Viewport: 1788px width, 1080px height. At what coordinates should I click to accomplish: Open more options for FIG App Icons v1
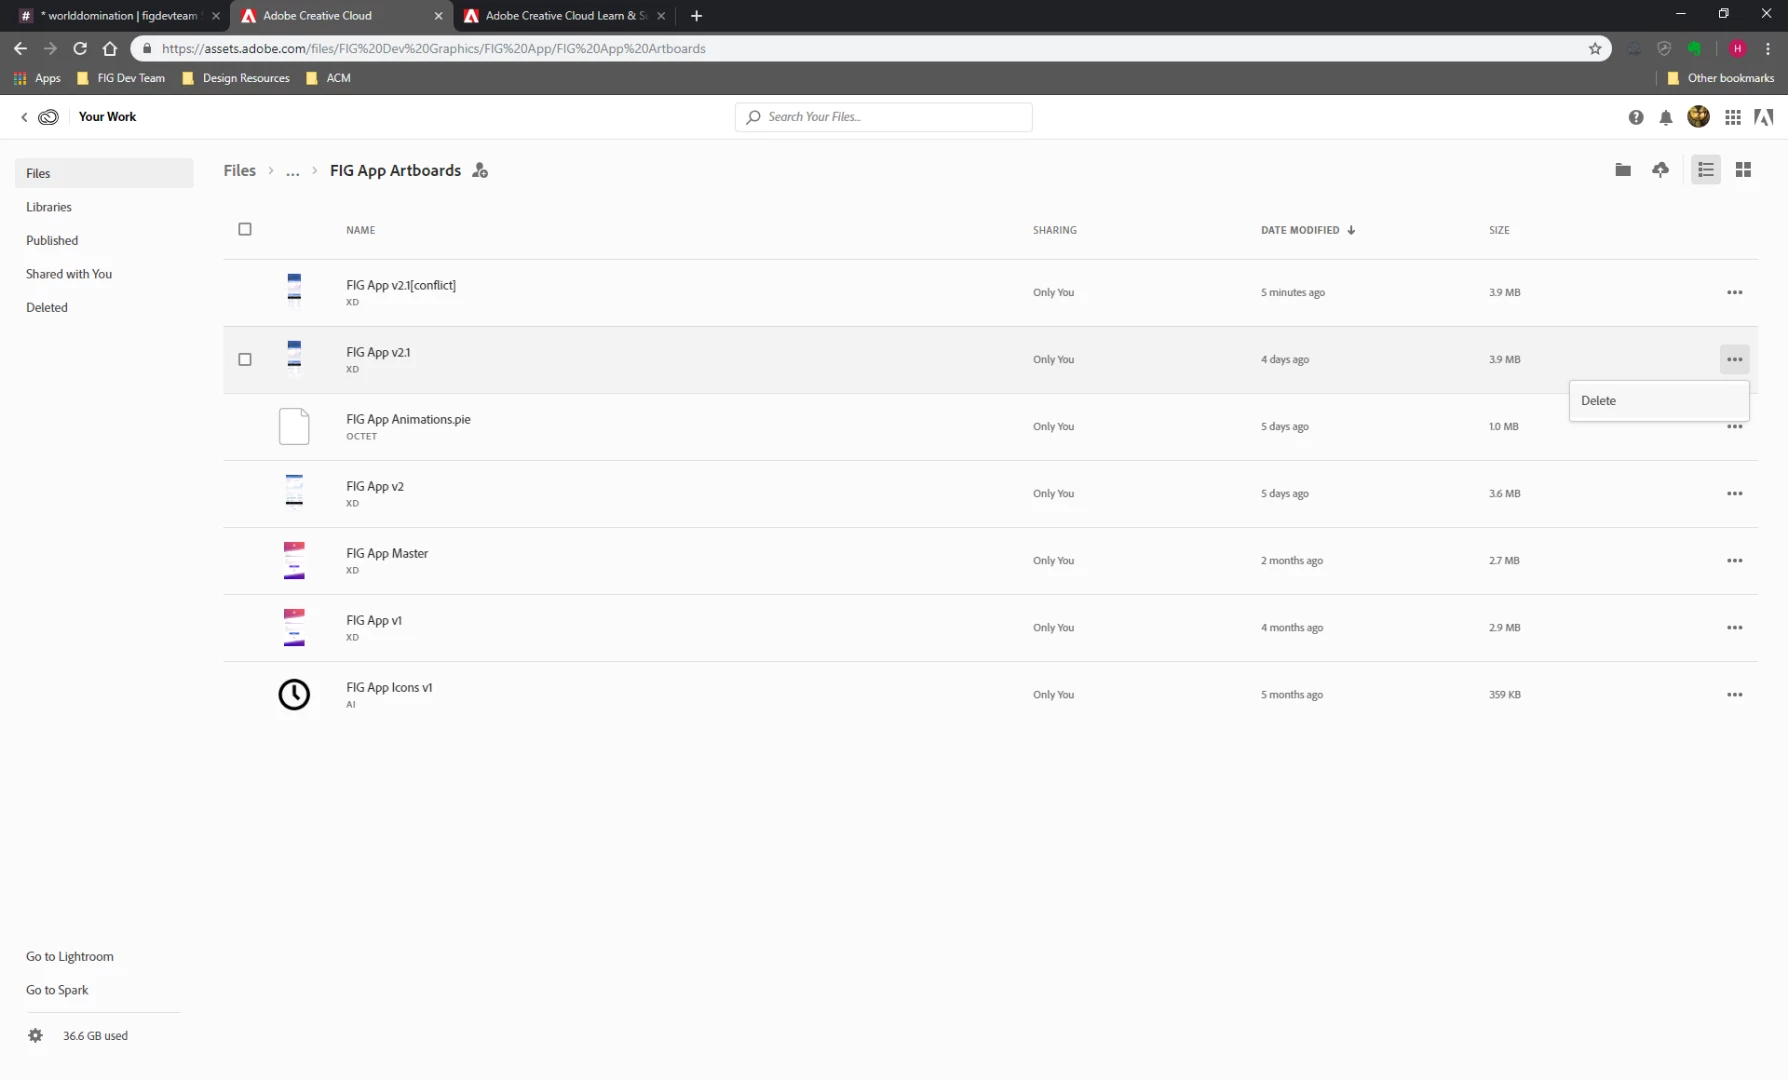(x=1735, y=694)
